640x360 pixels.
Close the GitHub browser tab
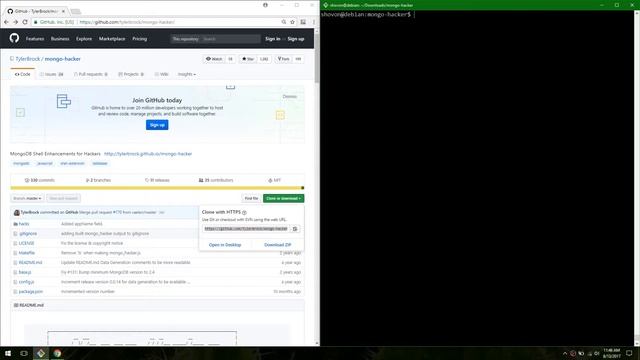pyautogui.click(x=63, y=11)
